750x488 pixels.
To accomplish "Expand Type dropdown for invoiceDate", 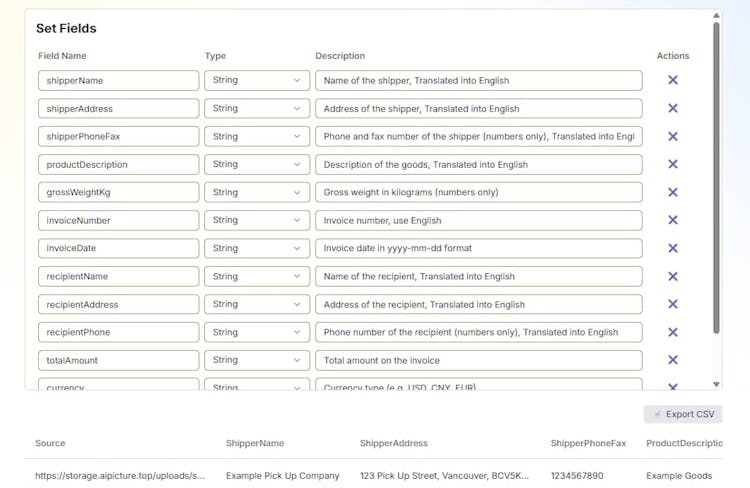I will pos(256,248).
